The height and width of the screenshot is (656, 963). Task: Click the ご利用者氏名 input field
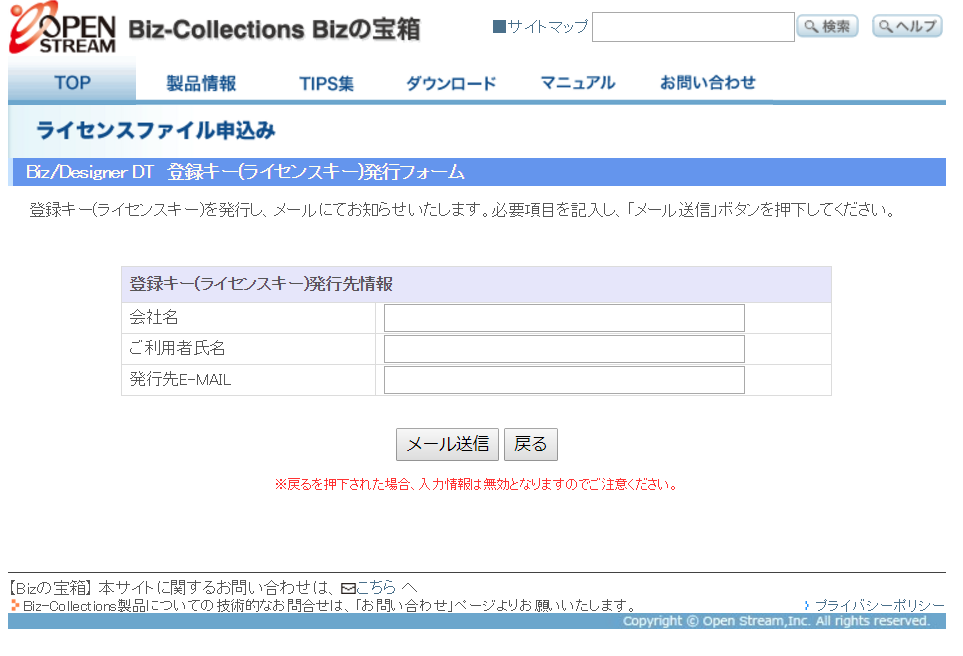[564, 349]
